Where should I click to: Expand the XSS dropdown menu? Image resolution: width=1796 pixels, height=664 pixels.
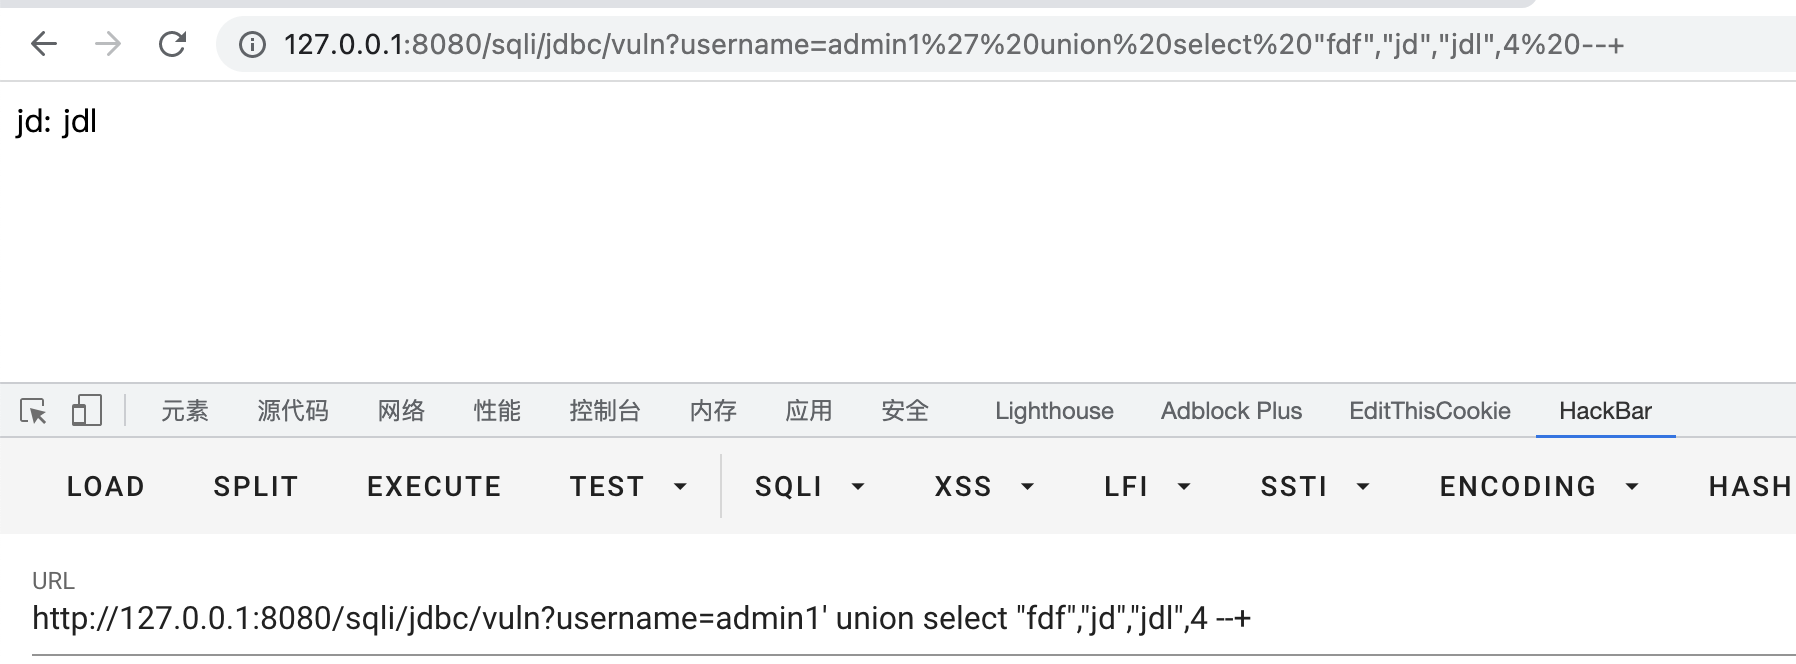[983, 487]
